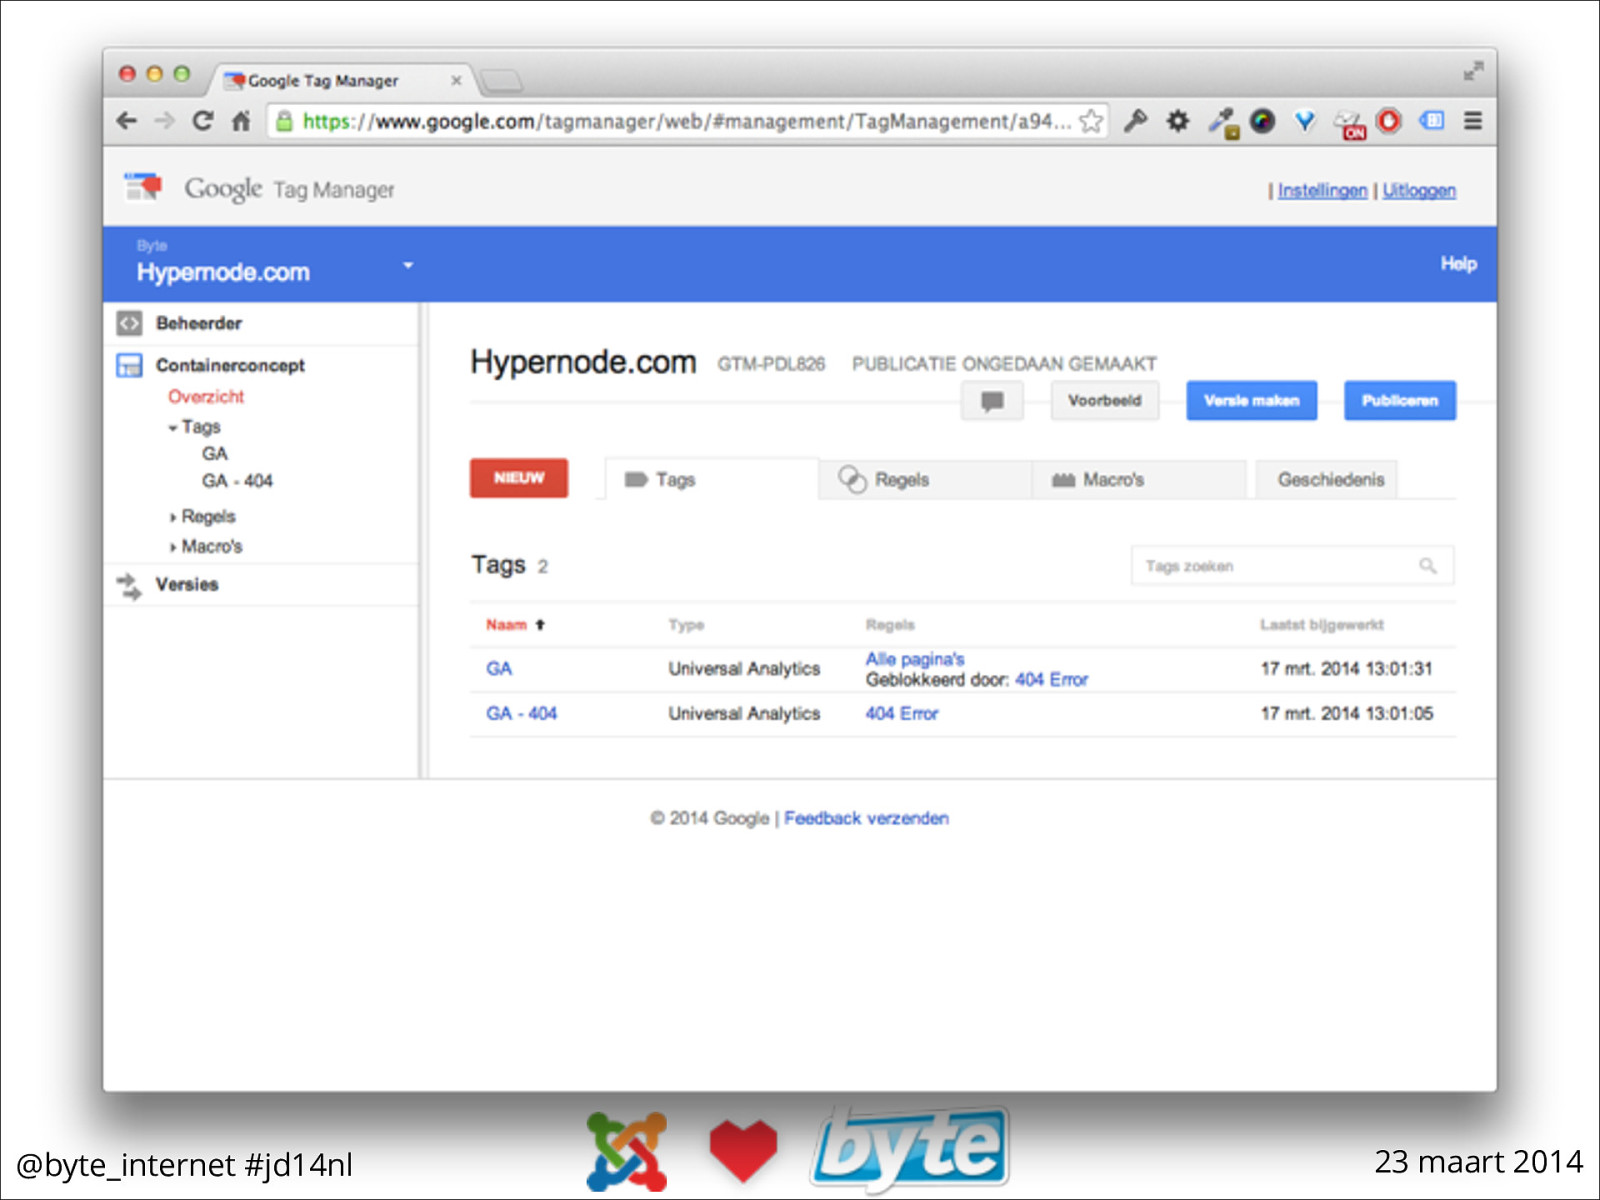Image resolution: width=1600 pixels, height=1200 pixels.
Task: Click the browser forward arrow
Action: (165, 121)
